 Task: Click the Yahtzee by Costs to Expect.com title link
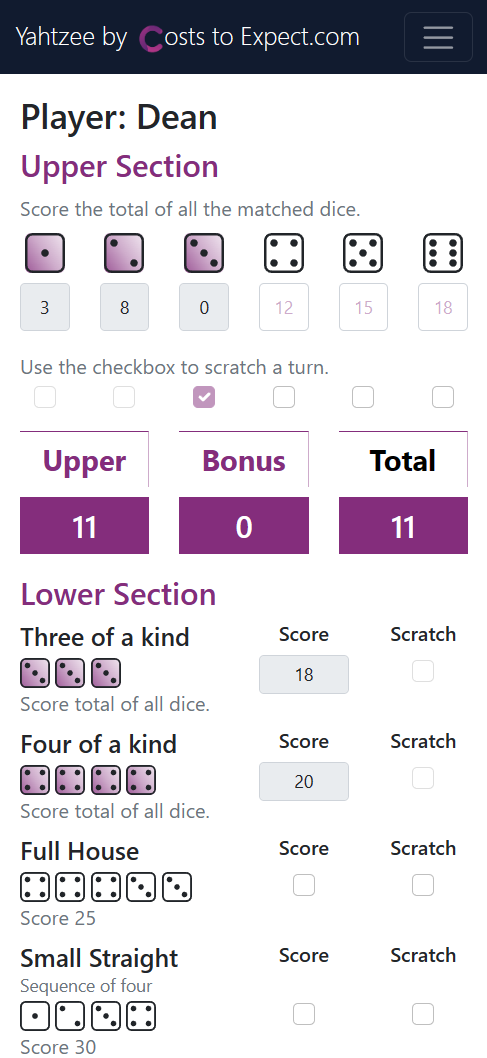188,37
